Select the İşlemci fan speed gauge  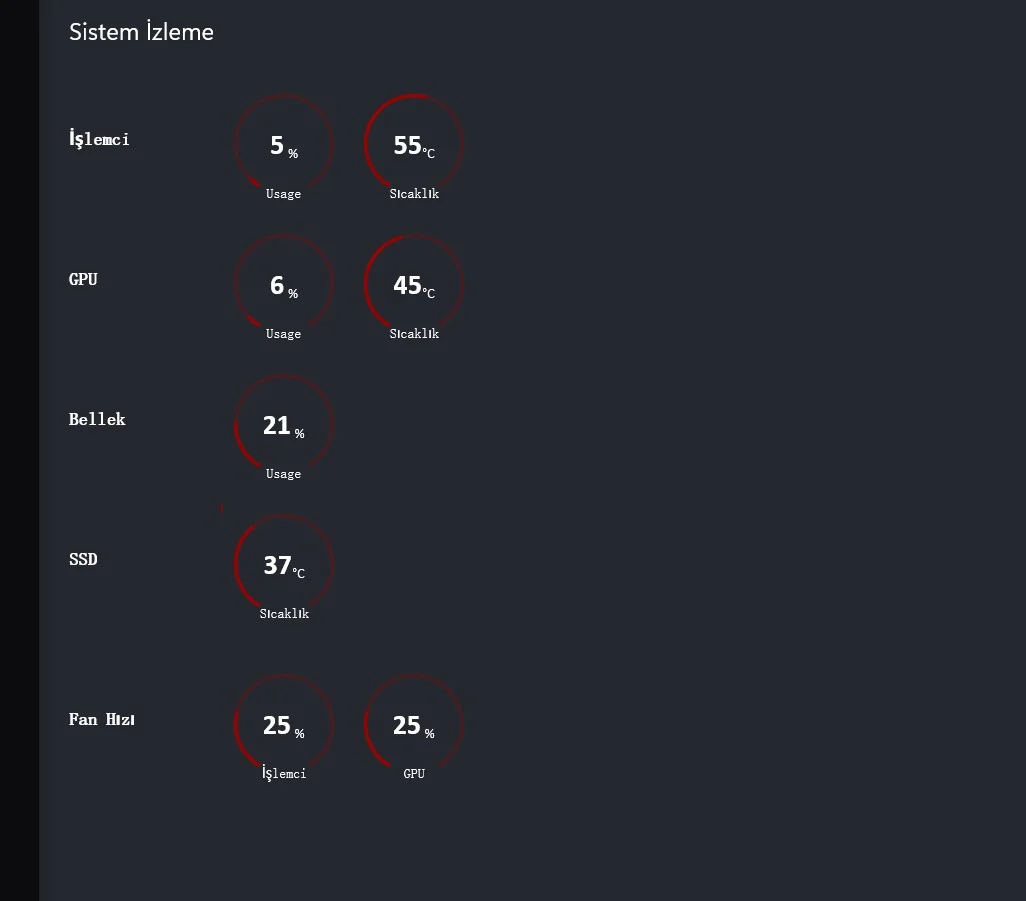point(283,724)
